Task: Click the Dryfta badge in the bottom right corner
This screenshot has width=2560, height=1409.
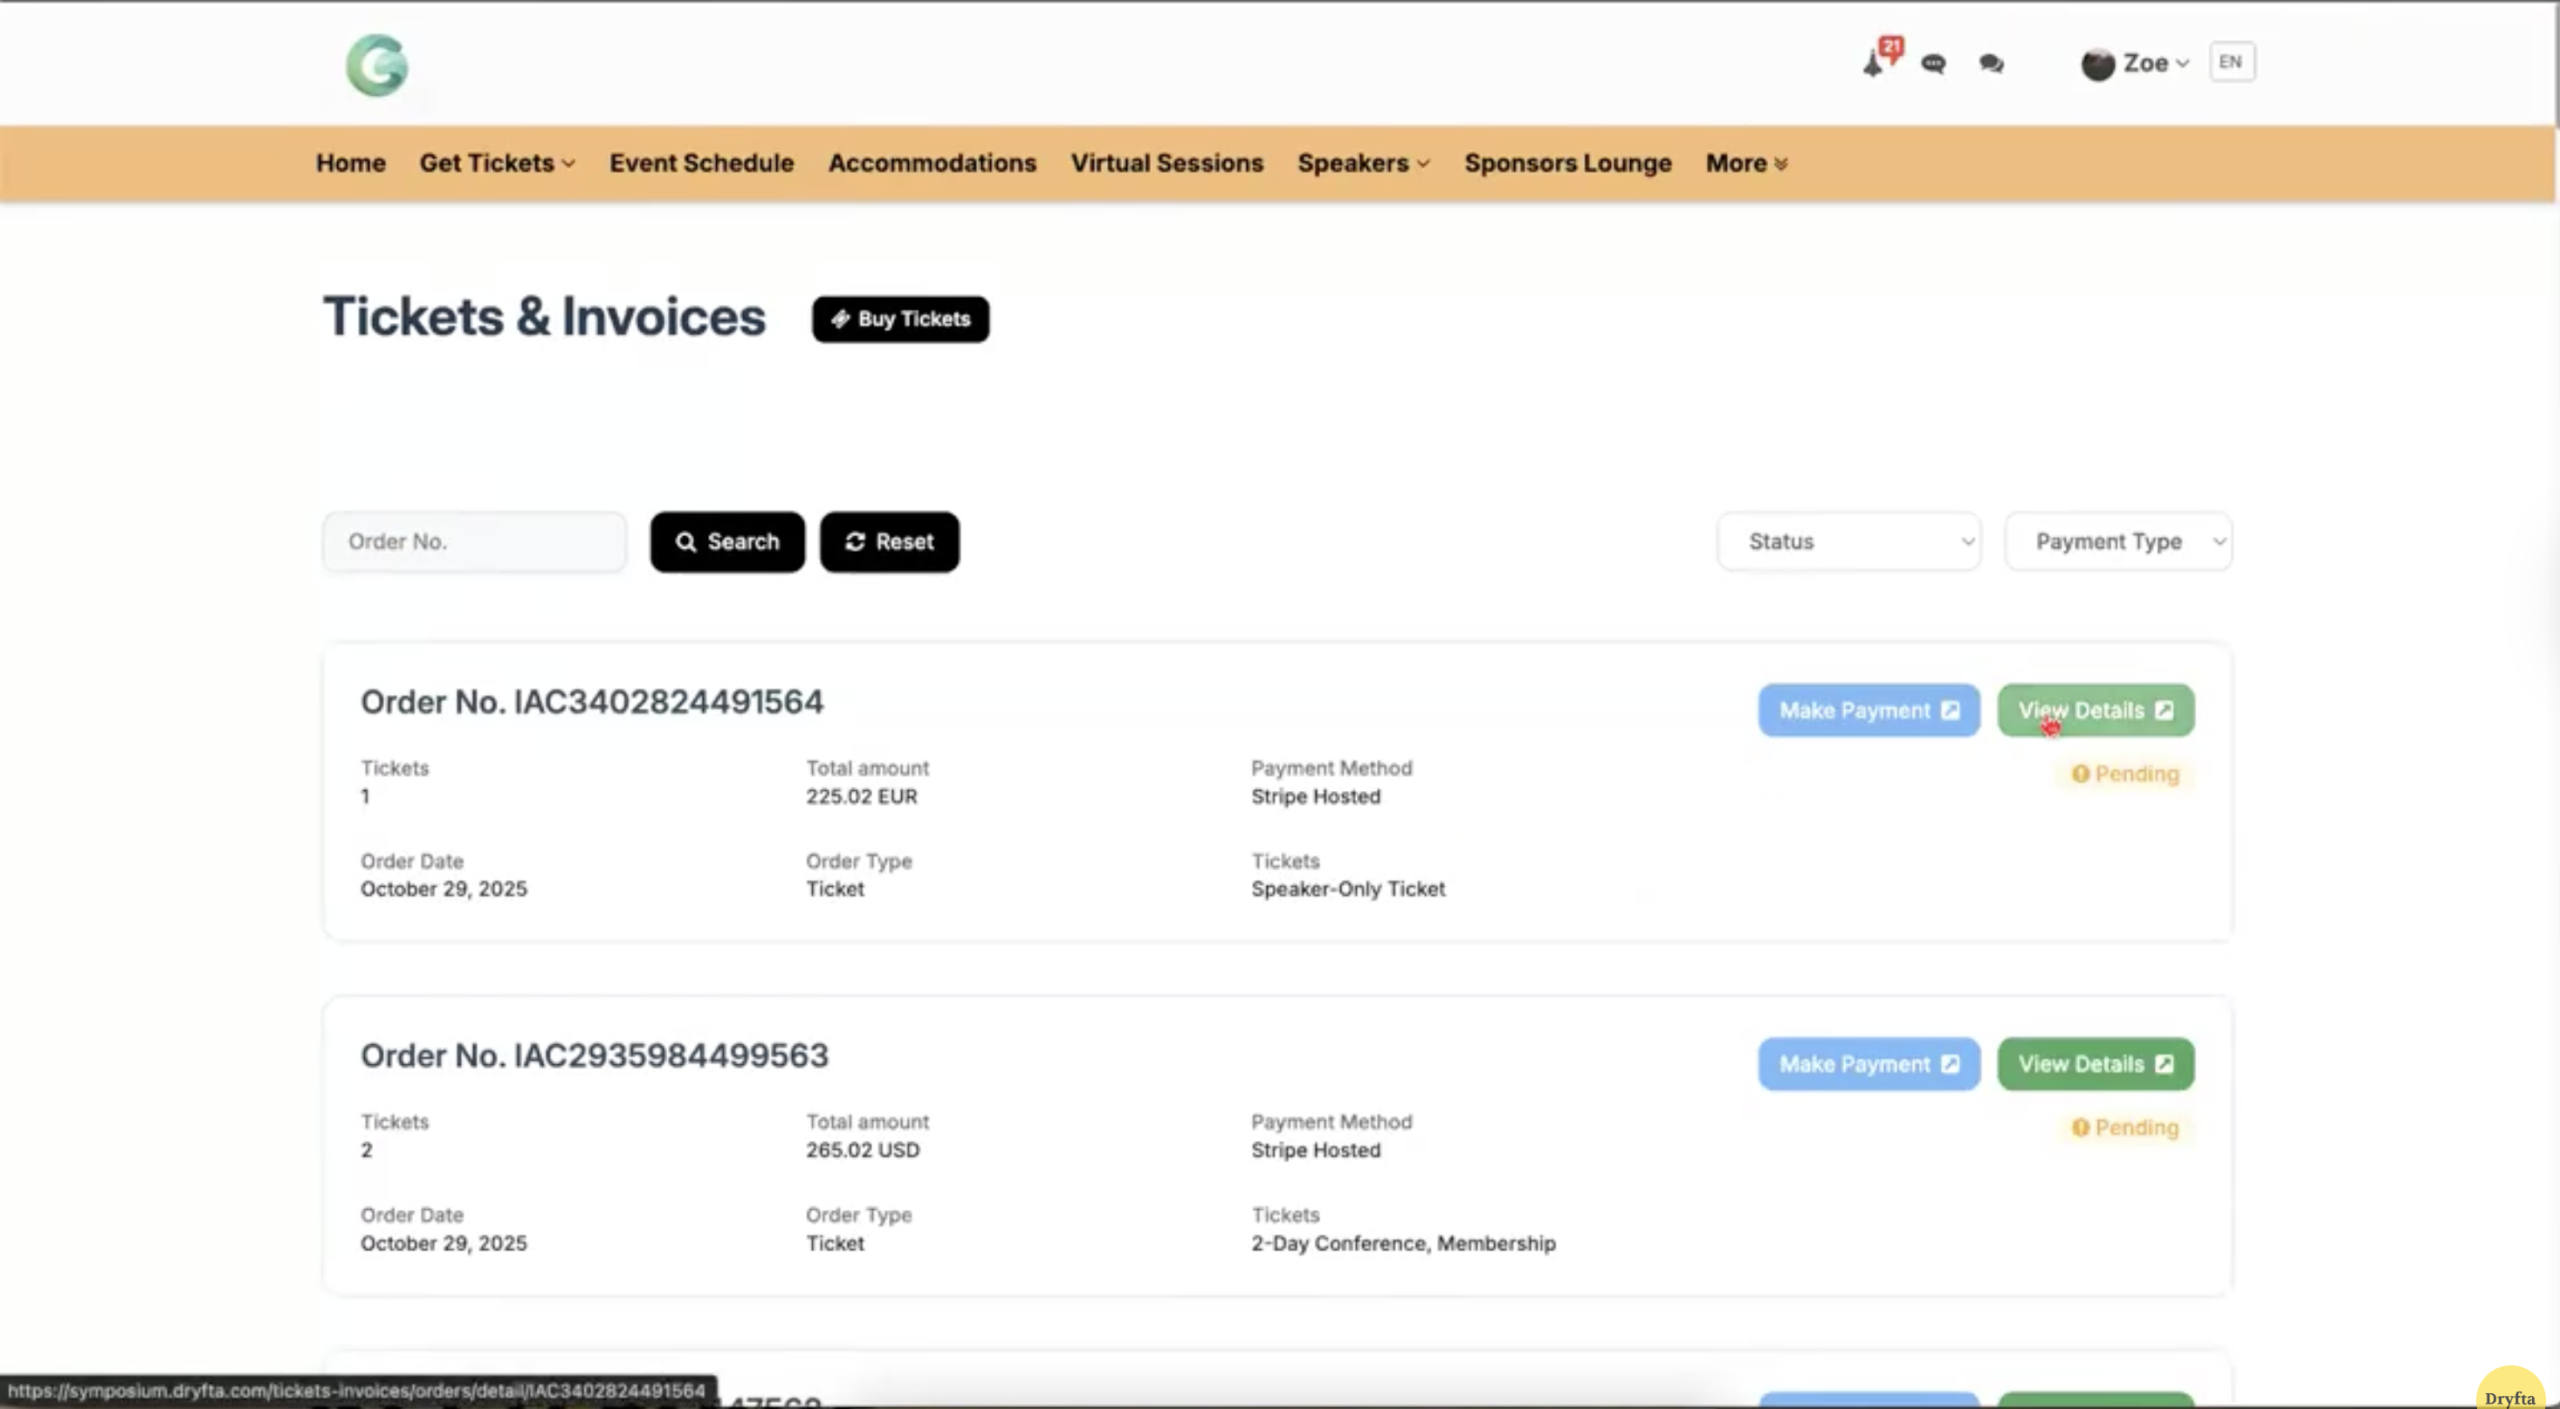Action: (x=2511, y=1391)
